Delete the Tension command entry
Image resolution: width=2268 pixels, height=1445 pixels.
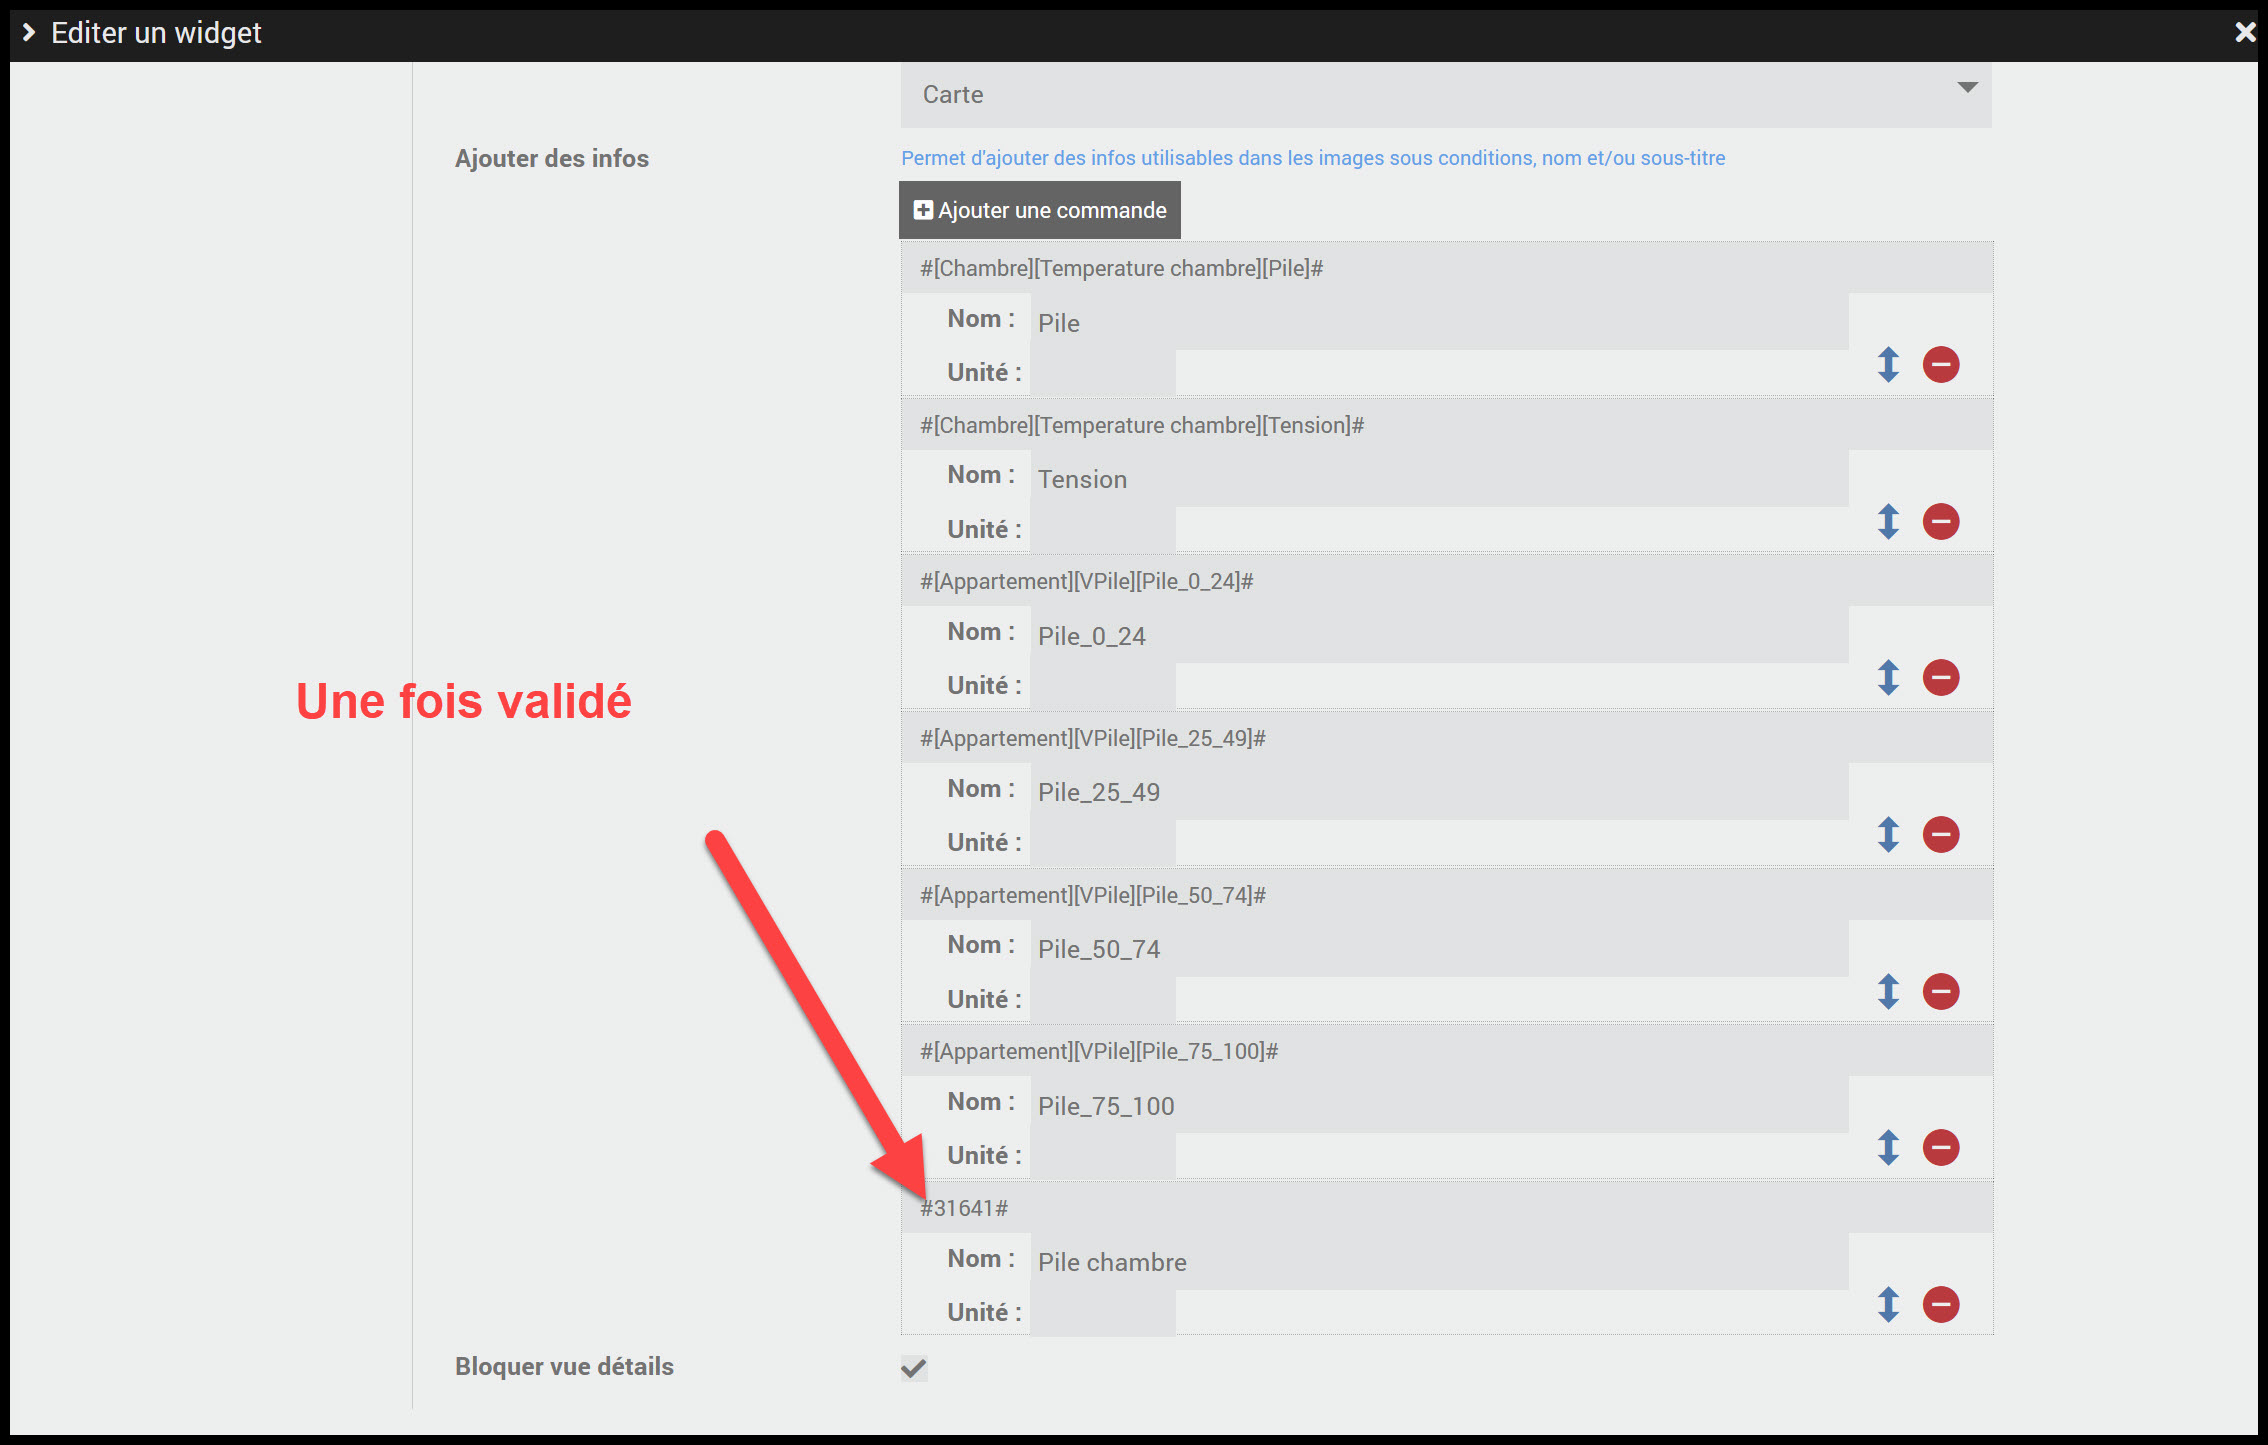(x=1940, y=521)
